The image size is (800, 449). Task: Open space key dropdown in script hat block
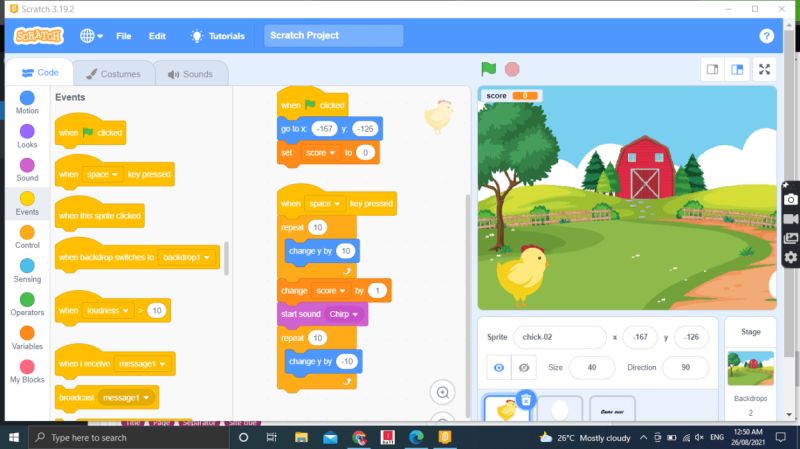pyautogui.click(x=324, y=204)
